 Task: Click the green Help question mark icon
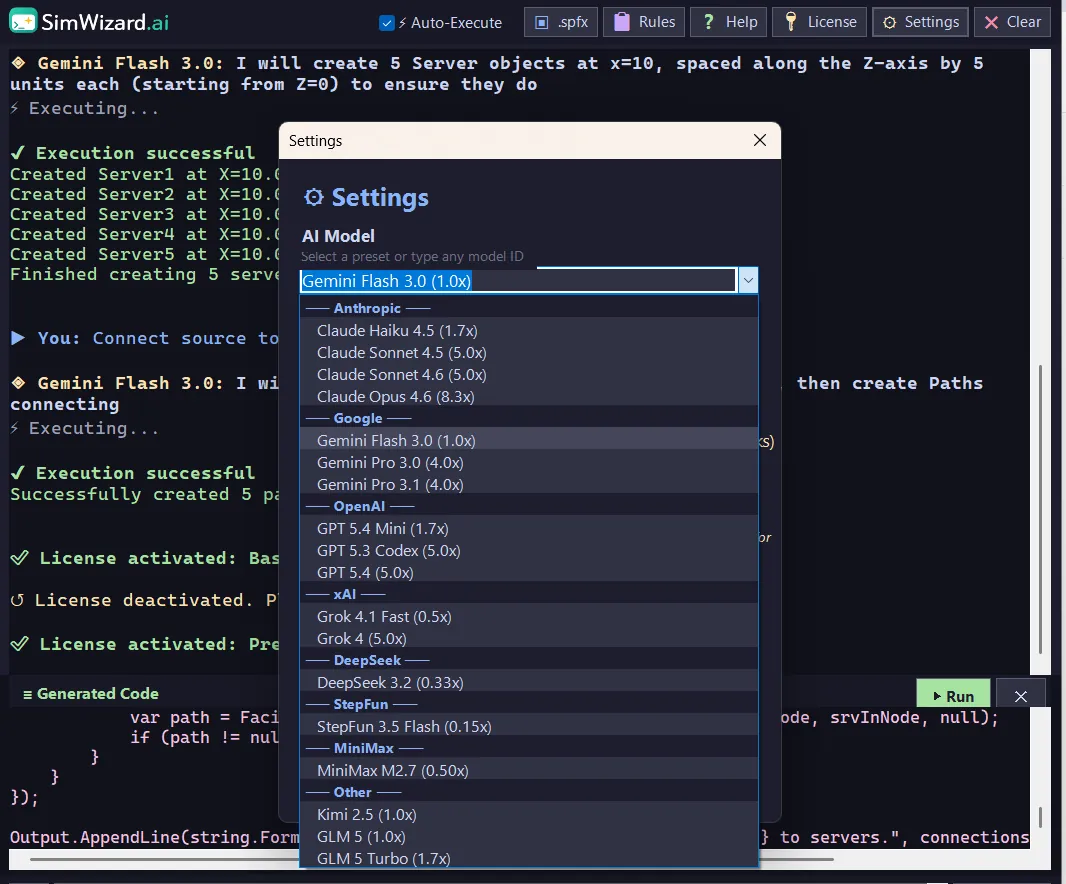tap(711, 21)
